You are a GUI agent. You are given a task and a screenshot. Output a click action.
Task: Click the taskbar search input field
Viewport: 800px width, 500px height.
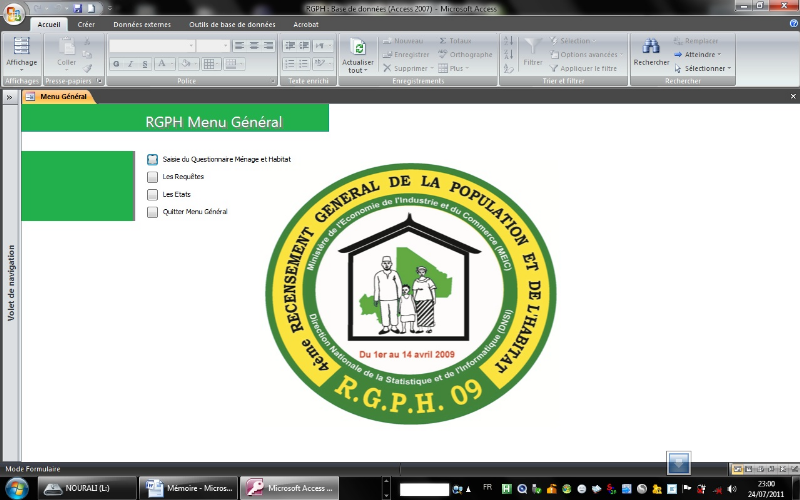424,489
